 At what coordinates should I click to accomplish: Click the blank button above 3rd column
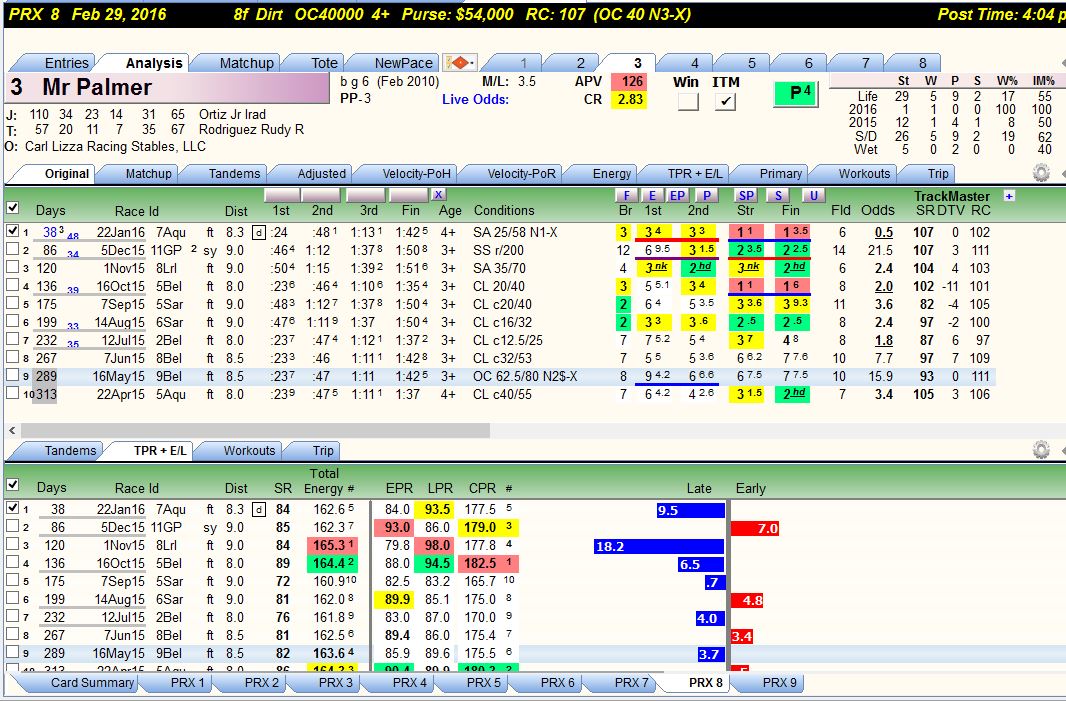(366, 196)
